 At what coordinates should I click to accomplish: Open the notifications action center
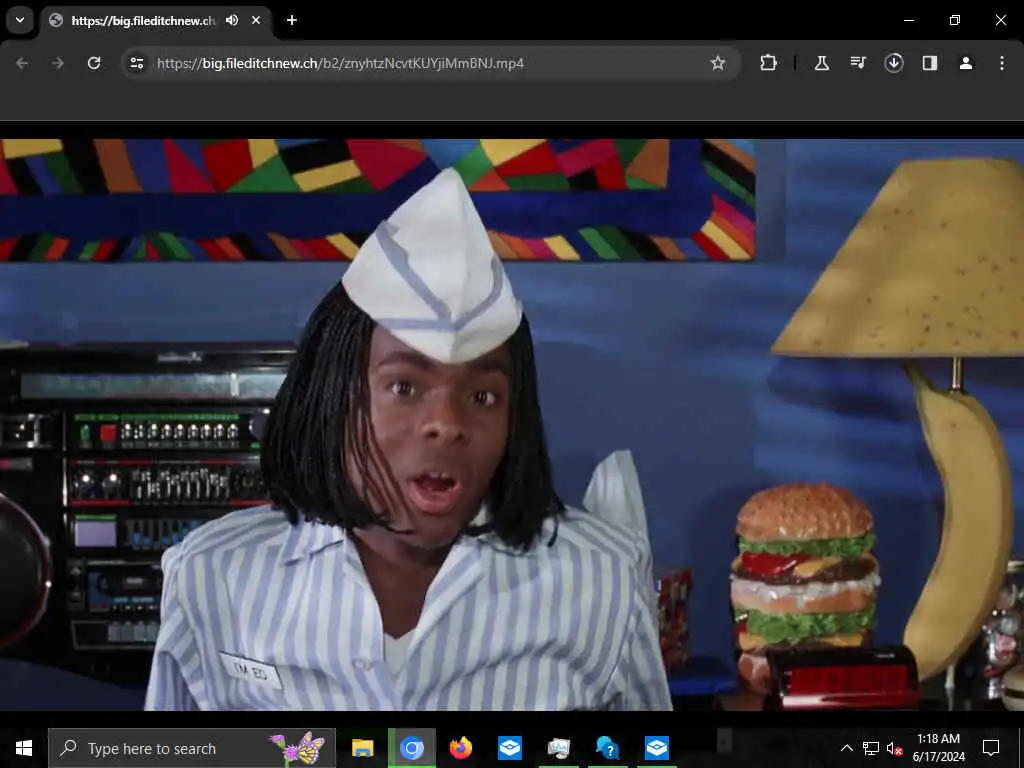(x=991, y=748)
